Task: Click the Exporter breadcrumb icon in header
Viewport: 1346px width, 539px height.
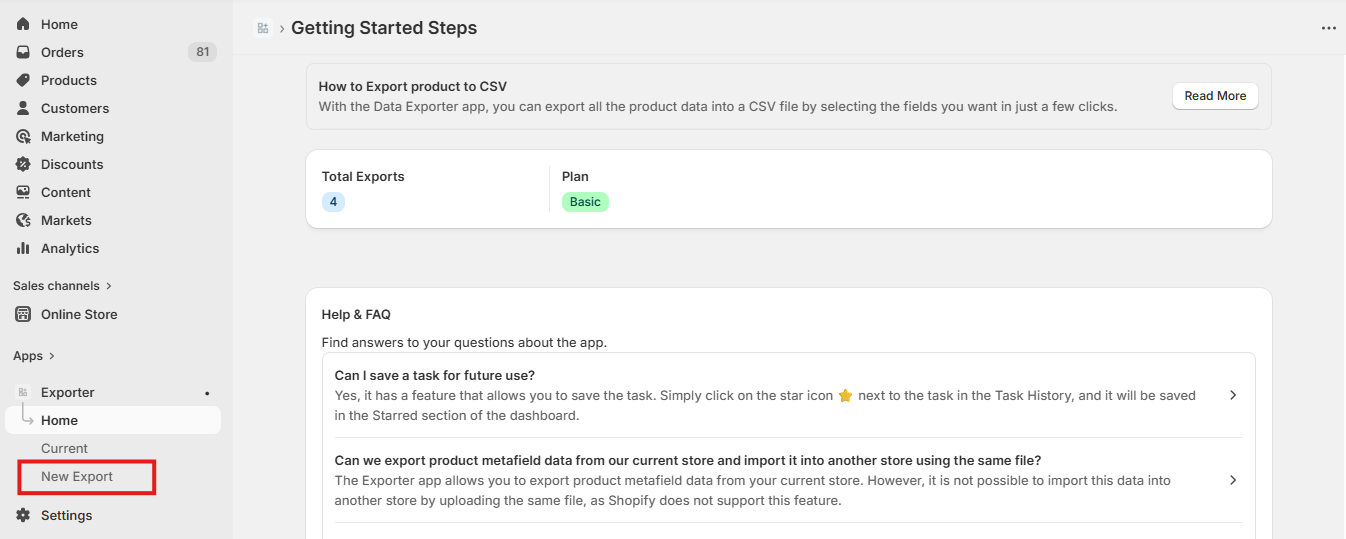Action: coord(263,28)
